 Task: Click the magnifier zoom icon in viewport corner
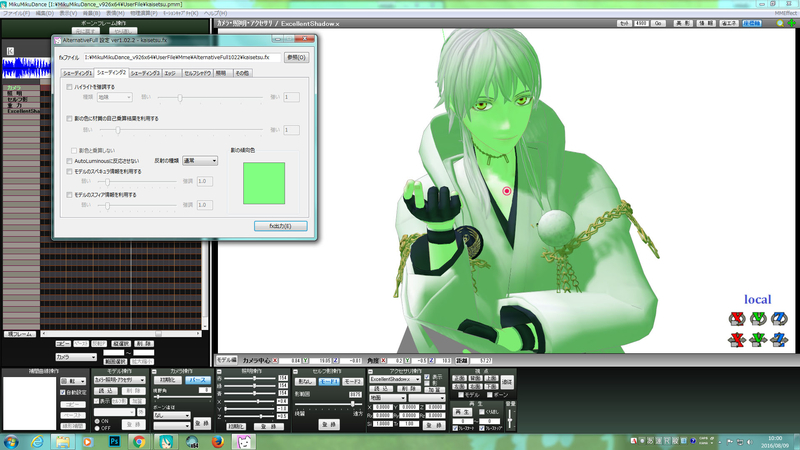780,23
